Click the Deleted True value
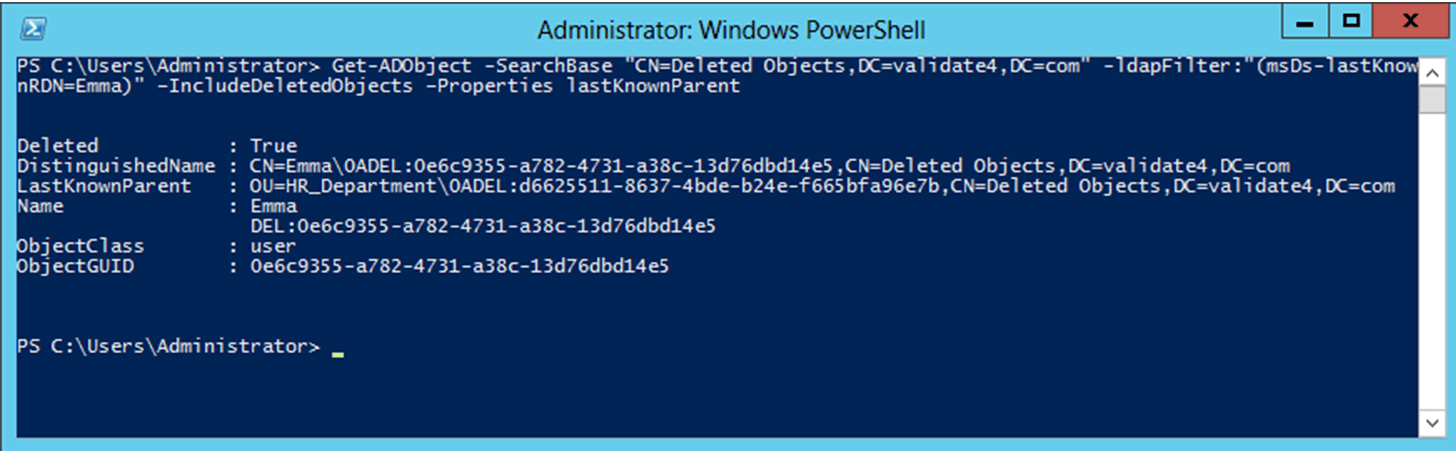This screenshot has height=454, width=1456. (x=272, y=146)
